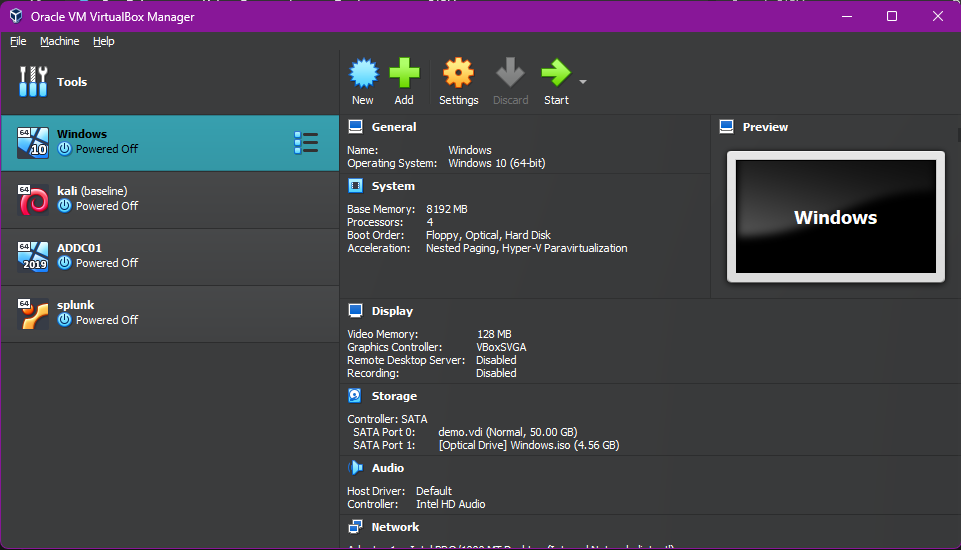Click the Intel HD Audio controller value

tap(450, 504)
